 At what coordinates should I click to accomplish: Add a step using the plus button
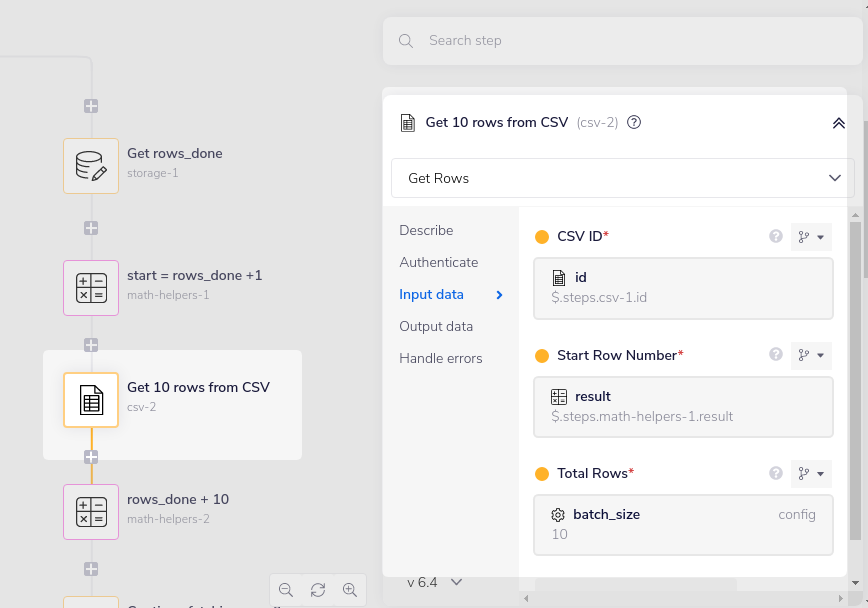click(x=91, y=106)
